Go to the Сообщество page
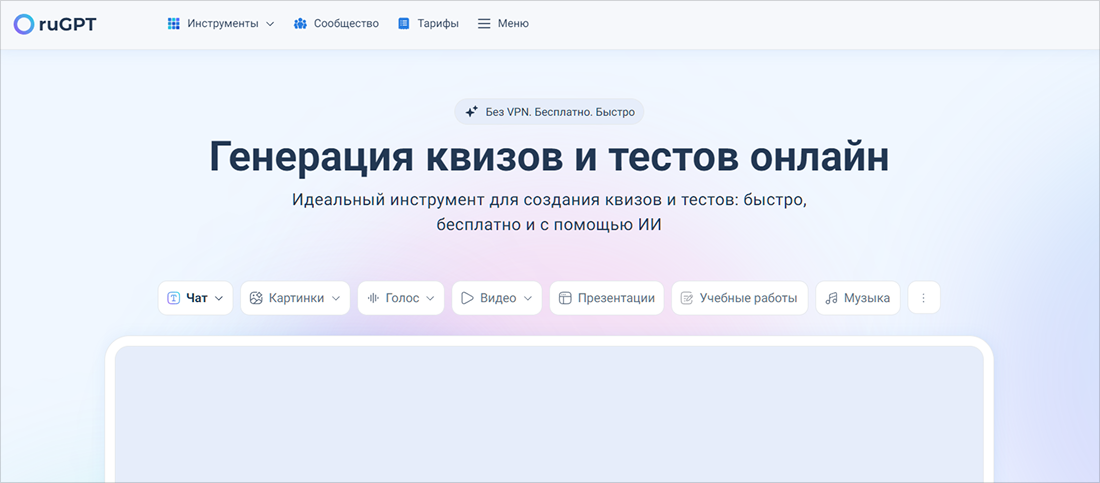The width and height of the screenshot is (1100, 483). coord(346,24)
